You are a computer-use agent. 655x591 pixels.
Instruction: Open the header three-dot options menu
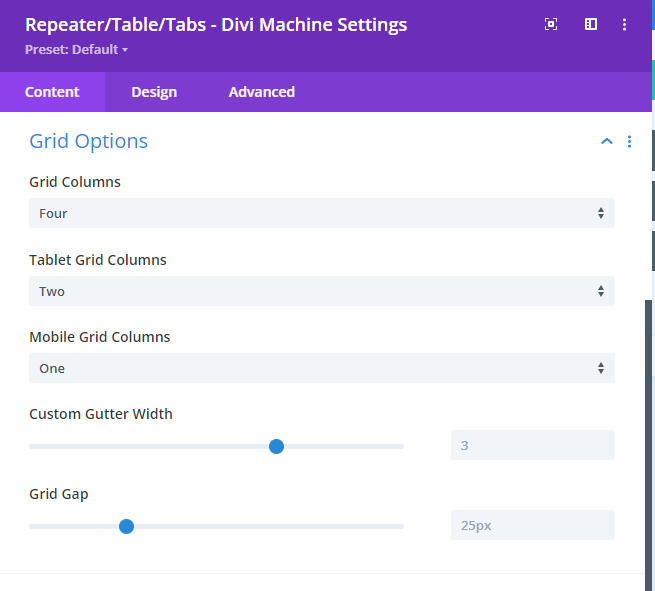click(x=626, y=25)
